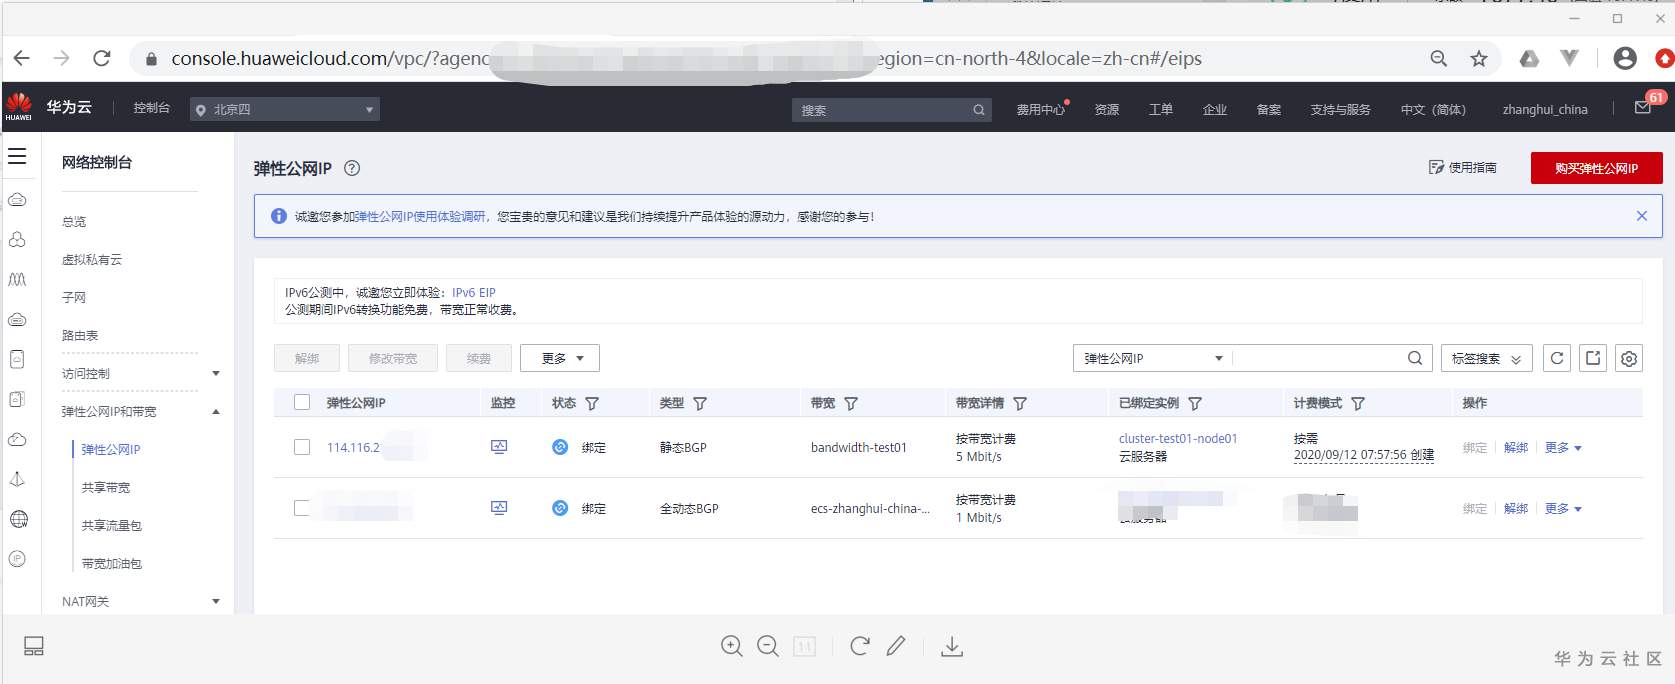Screen dimensions: 1675x684
Task: Filter by 带宽详情 column funnel icon
Action: click(x=1020, y=403)
